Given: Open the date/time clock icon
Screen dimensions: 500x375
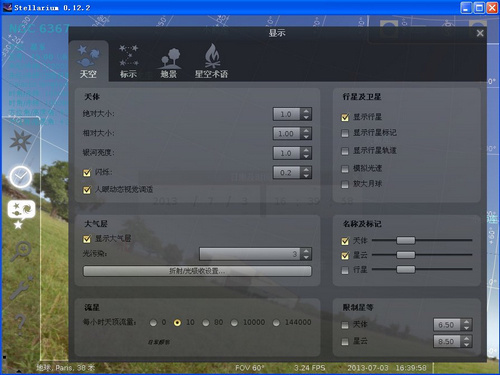Looking at the screenshot, I should point(21,177).
